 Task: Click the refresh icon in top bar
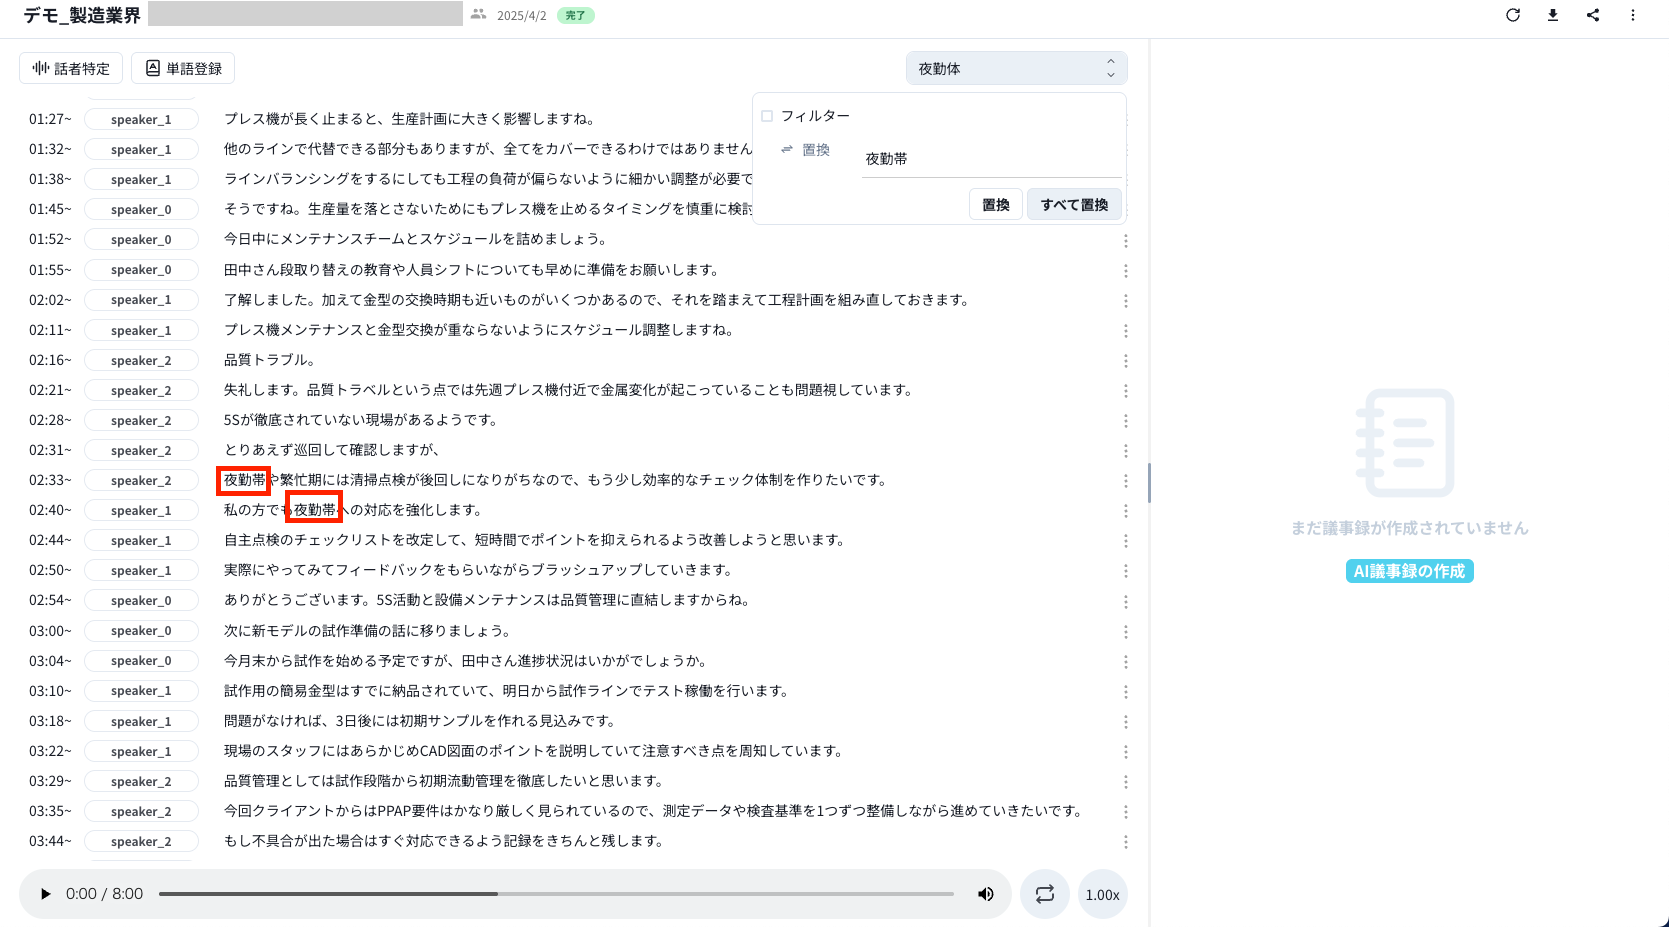coord(1513,15)
